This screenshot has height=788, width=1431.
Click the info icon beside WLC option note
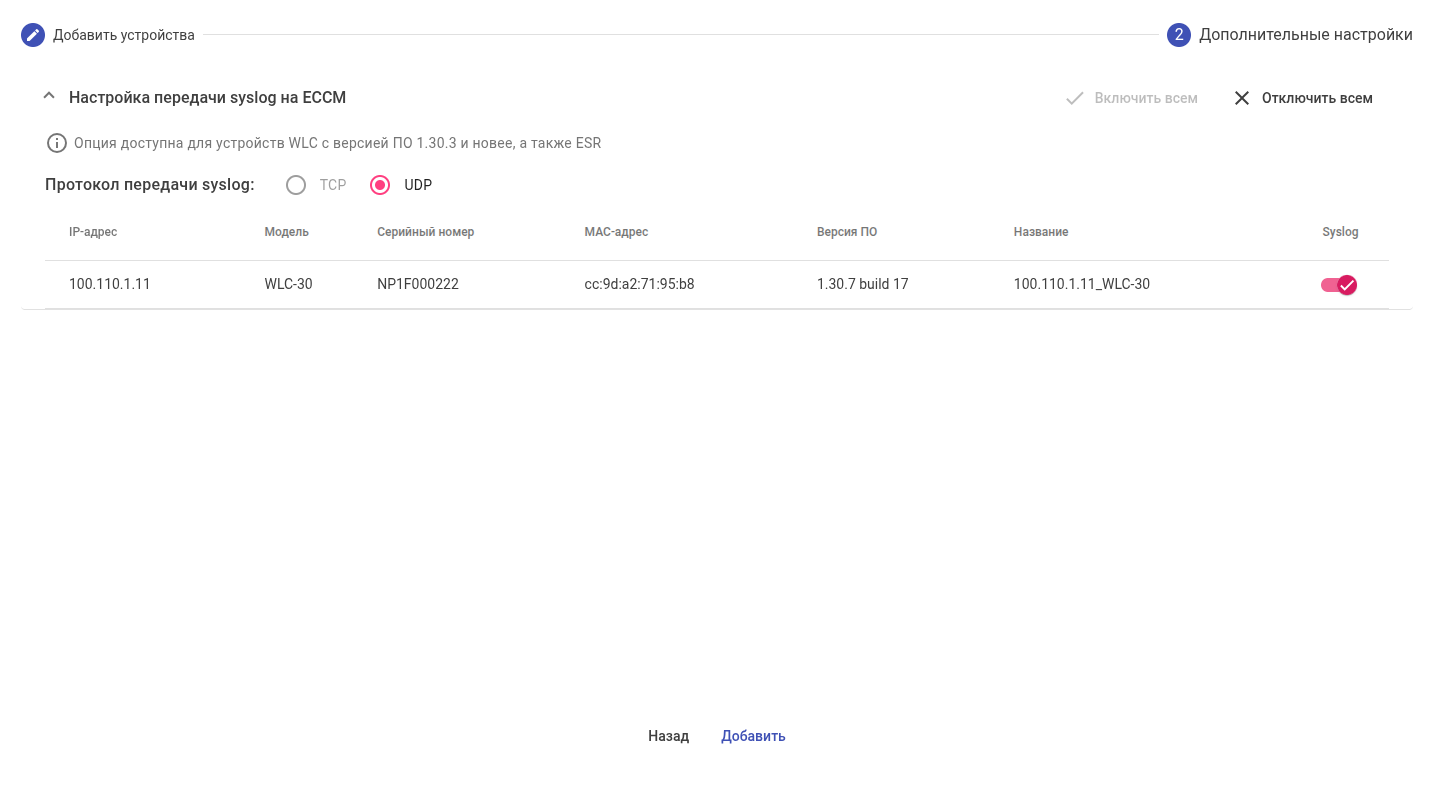57,143
